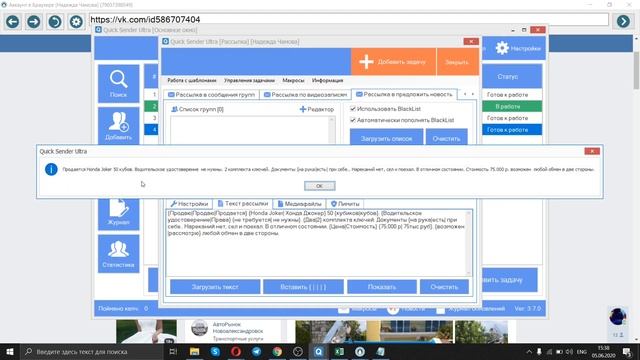Click the Windows Start button
The height and width of the screenshot is (360, 640).
[x=10, y=351]
